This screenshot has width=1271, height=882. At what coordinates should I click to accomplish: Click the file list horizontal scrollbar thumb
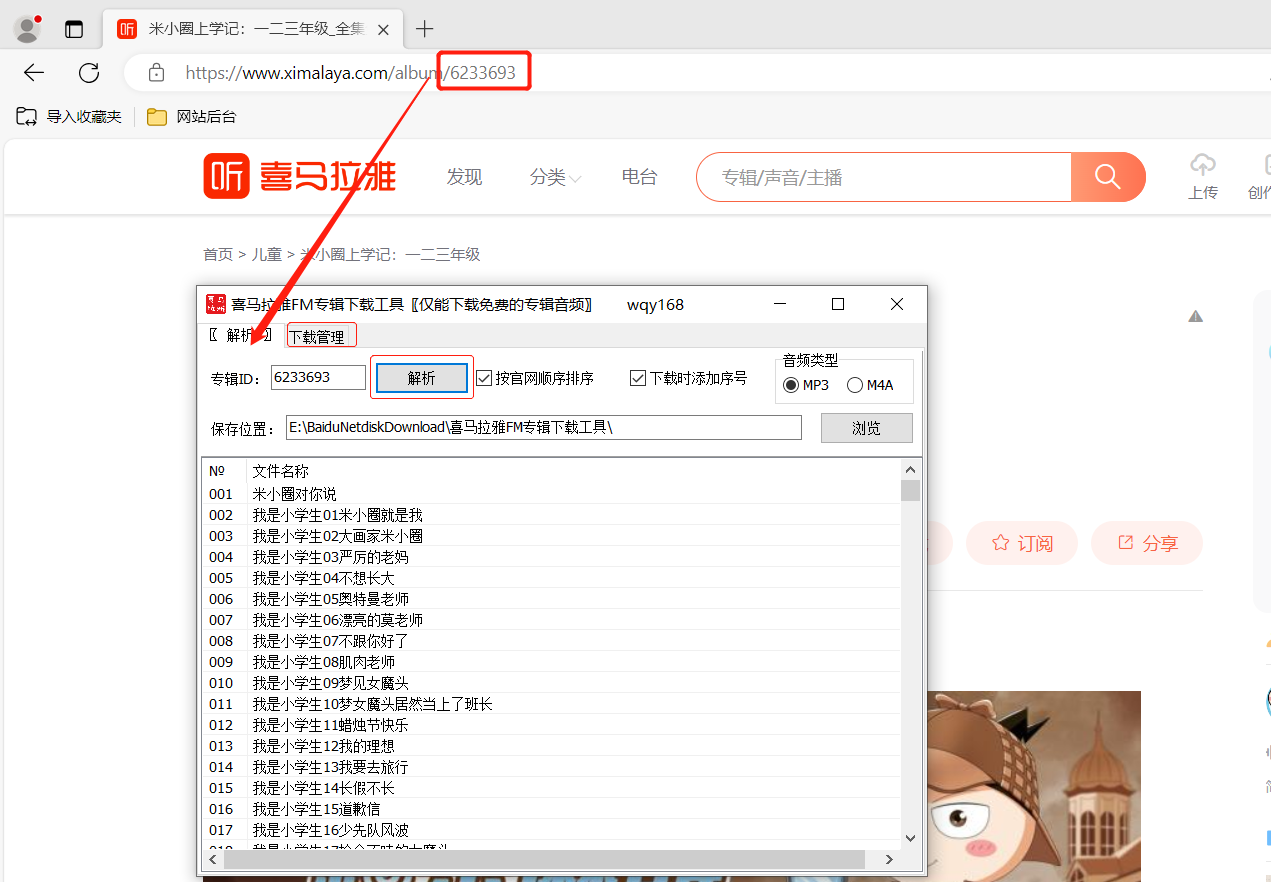click(544, 859)
